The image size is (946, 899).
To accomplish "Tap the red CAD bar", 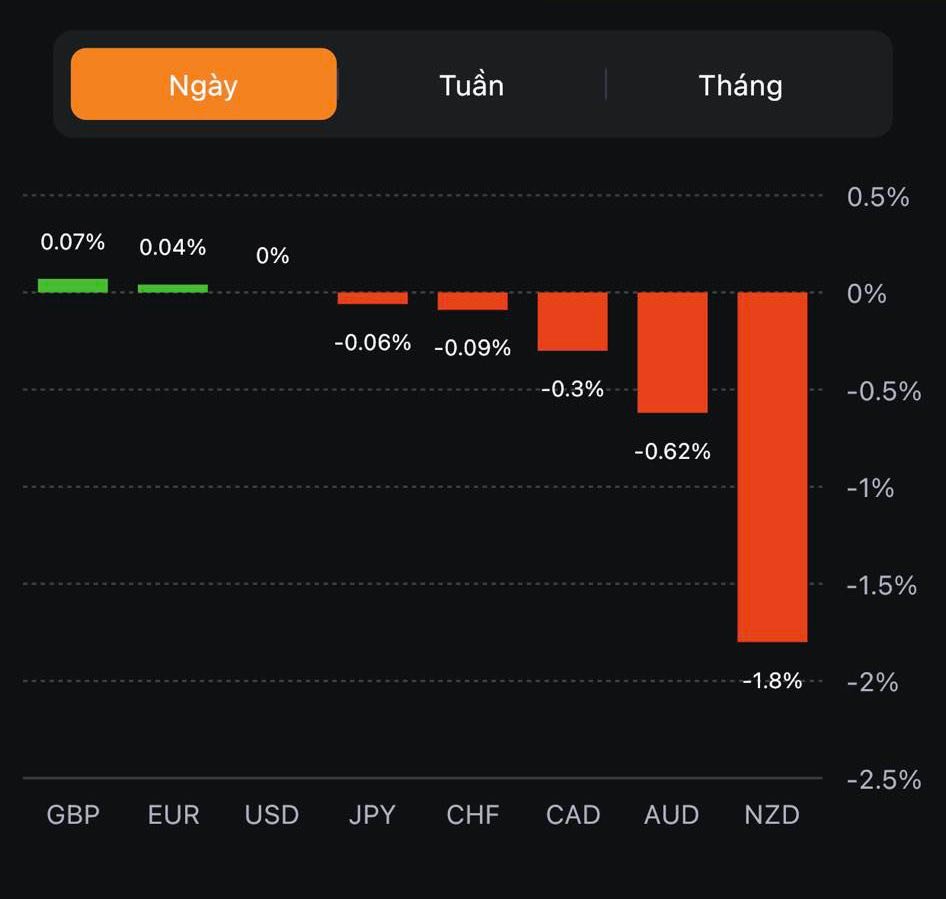I will [572, 321].
